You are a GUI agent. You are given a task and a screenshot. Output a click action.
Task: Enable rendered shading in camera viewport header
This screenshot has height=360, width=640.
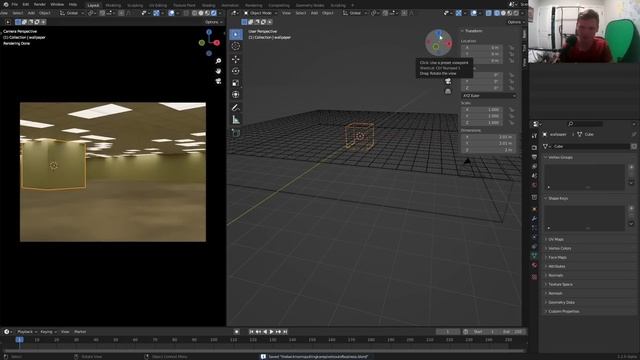point(214,13)
